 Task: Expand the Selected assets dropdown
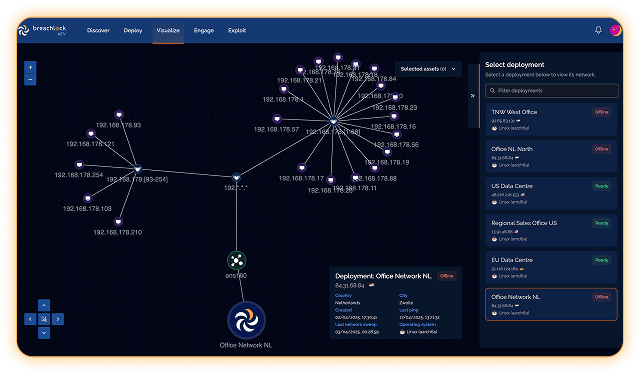click(x=428, y=69)
